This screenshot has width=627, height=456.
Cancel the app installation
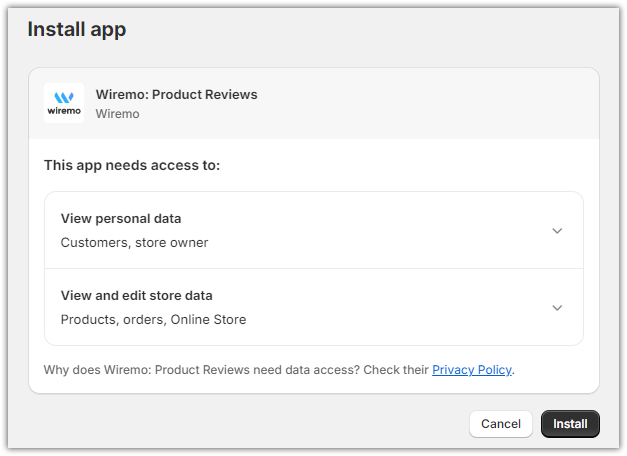tap(501, 424)
